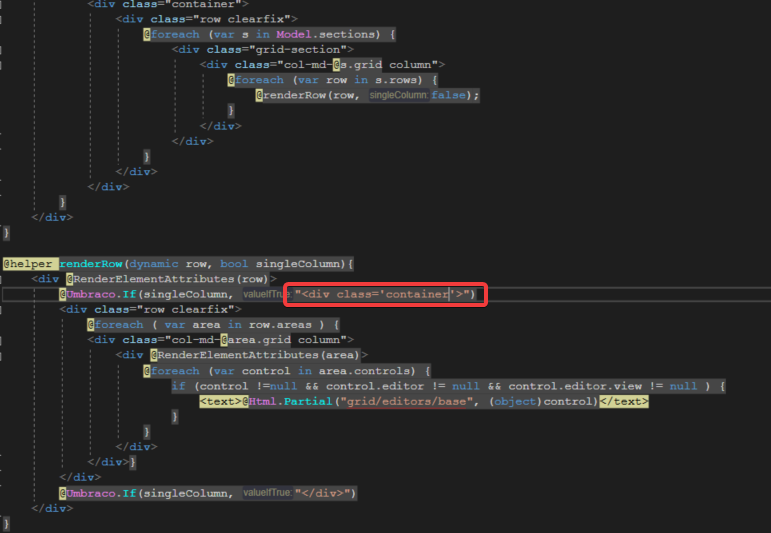Click '@s.grid' in the col-md class

tap(357, 65)
